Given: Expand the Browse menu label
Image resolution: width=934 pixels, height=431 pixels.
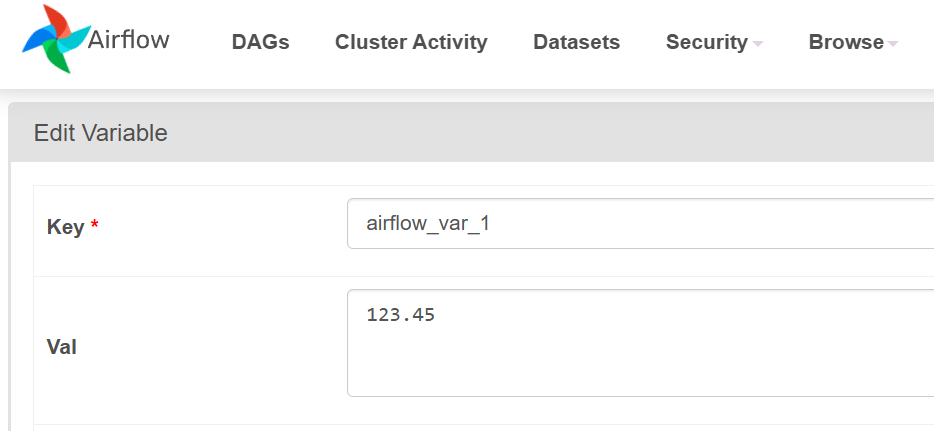Looking at the screenshot, I should tap(845, 42).
